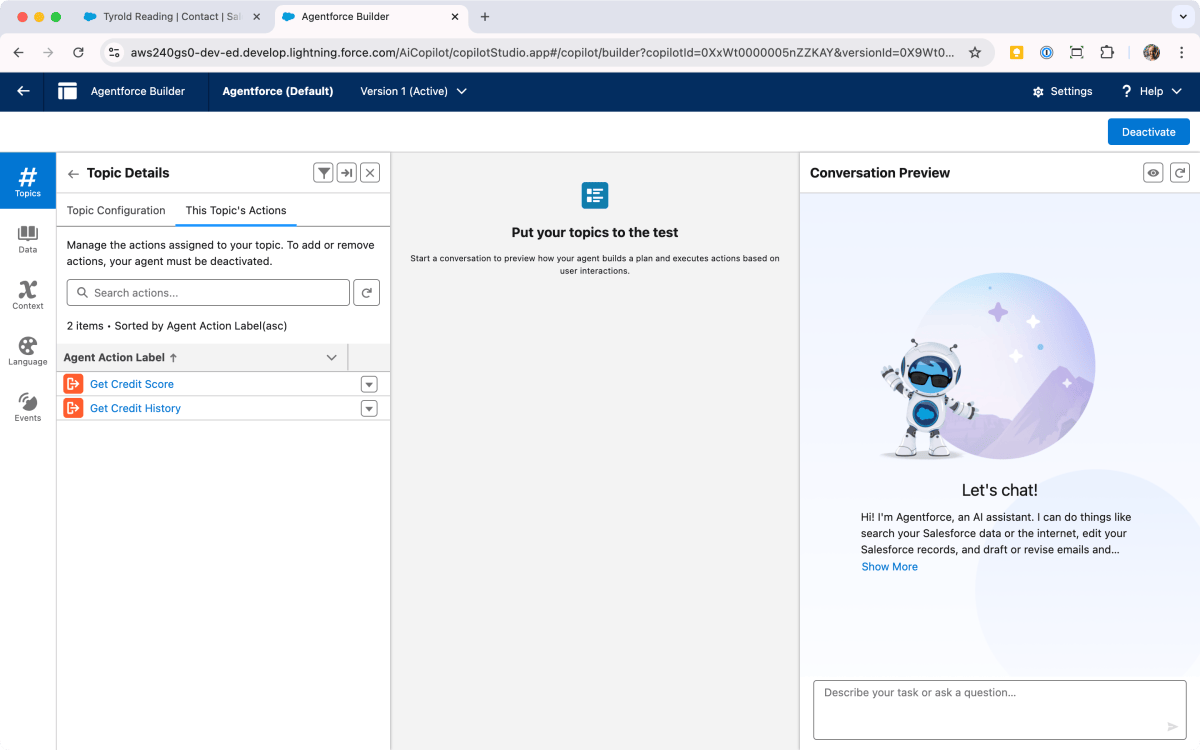Click the filter icon in Topic Details
The width and height of the screenshot is (1200, 750).
coord(323,173)
